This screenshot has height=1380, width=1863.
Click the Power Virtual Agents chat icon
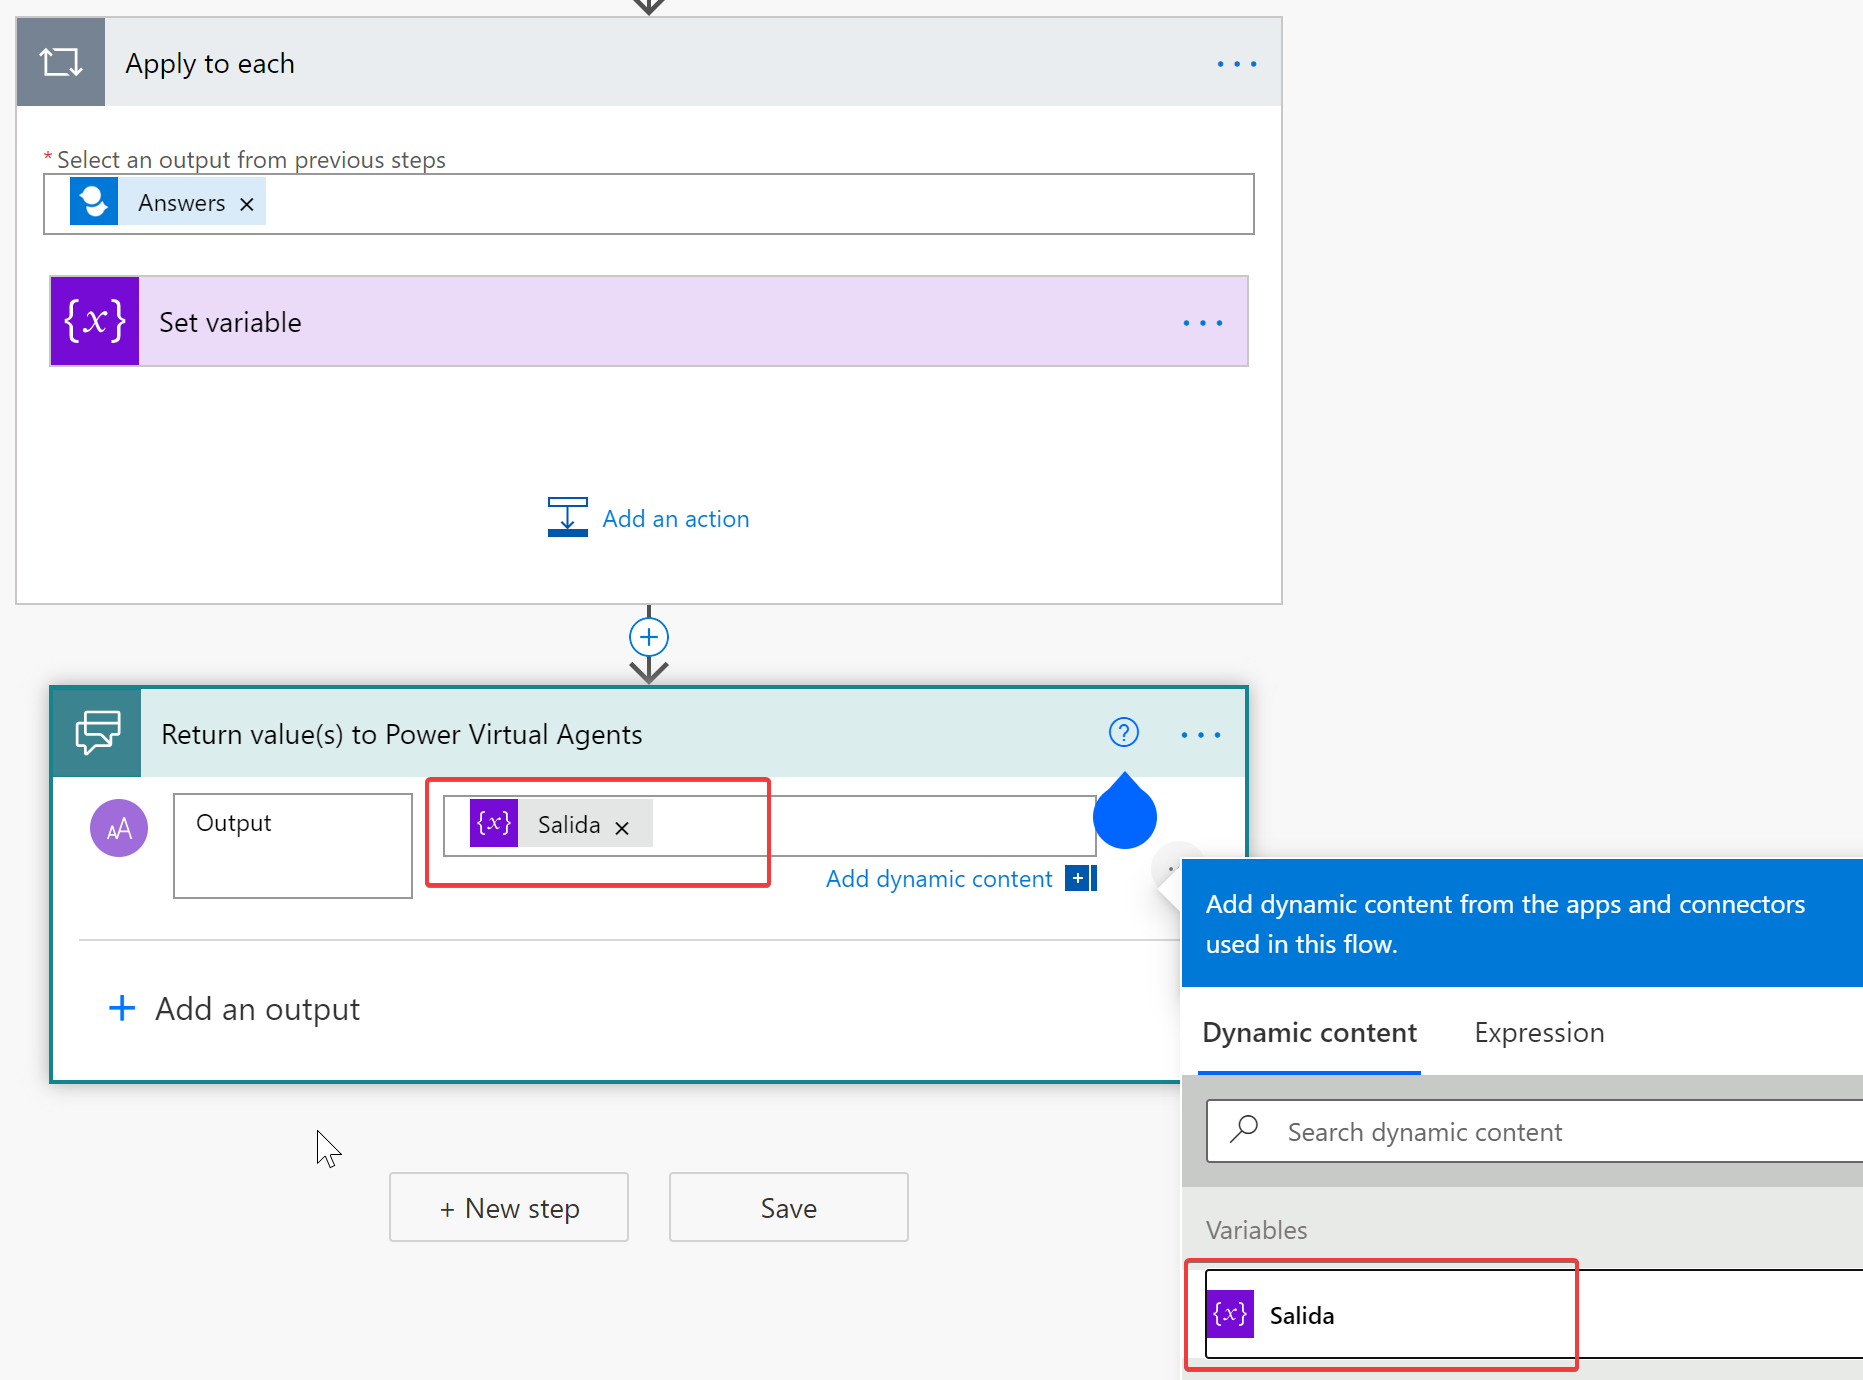pyautogui.click(x=97, y=733)
